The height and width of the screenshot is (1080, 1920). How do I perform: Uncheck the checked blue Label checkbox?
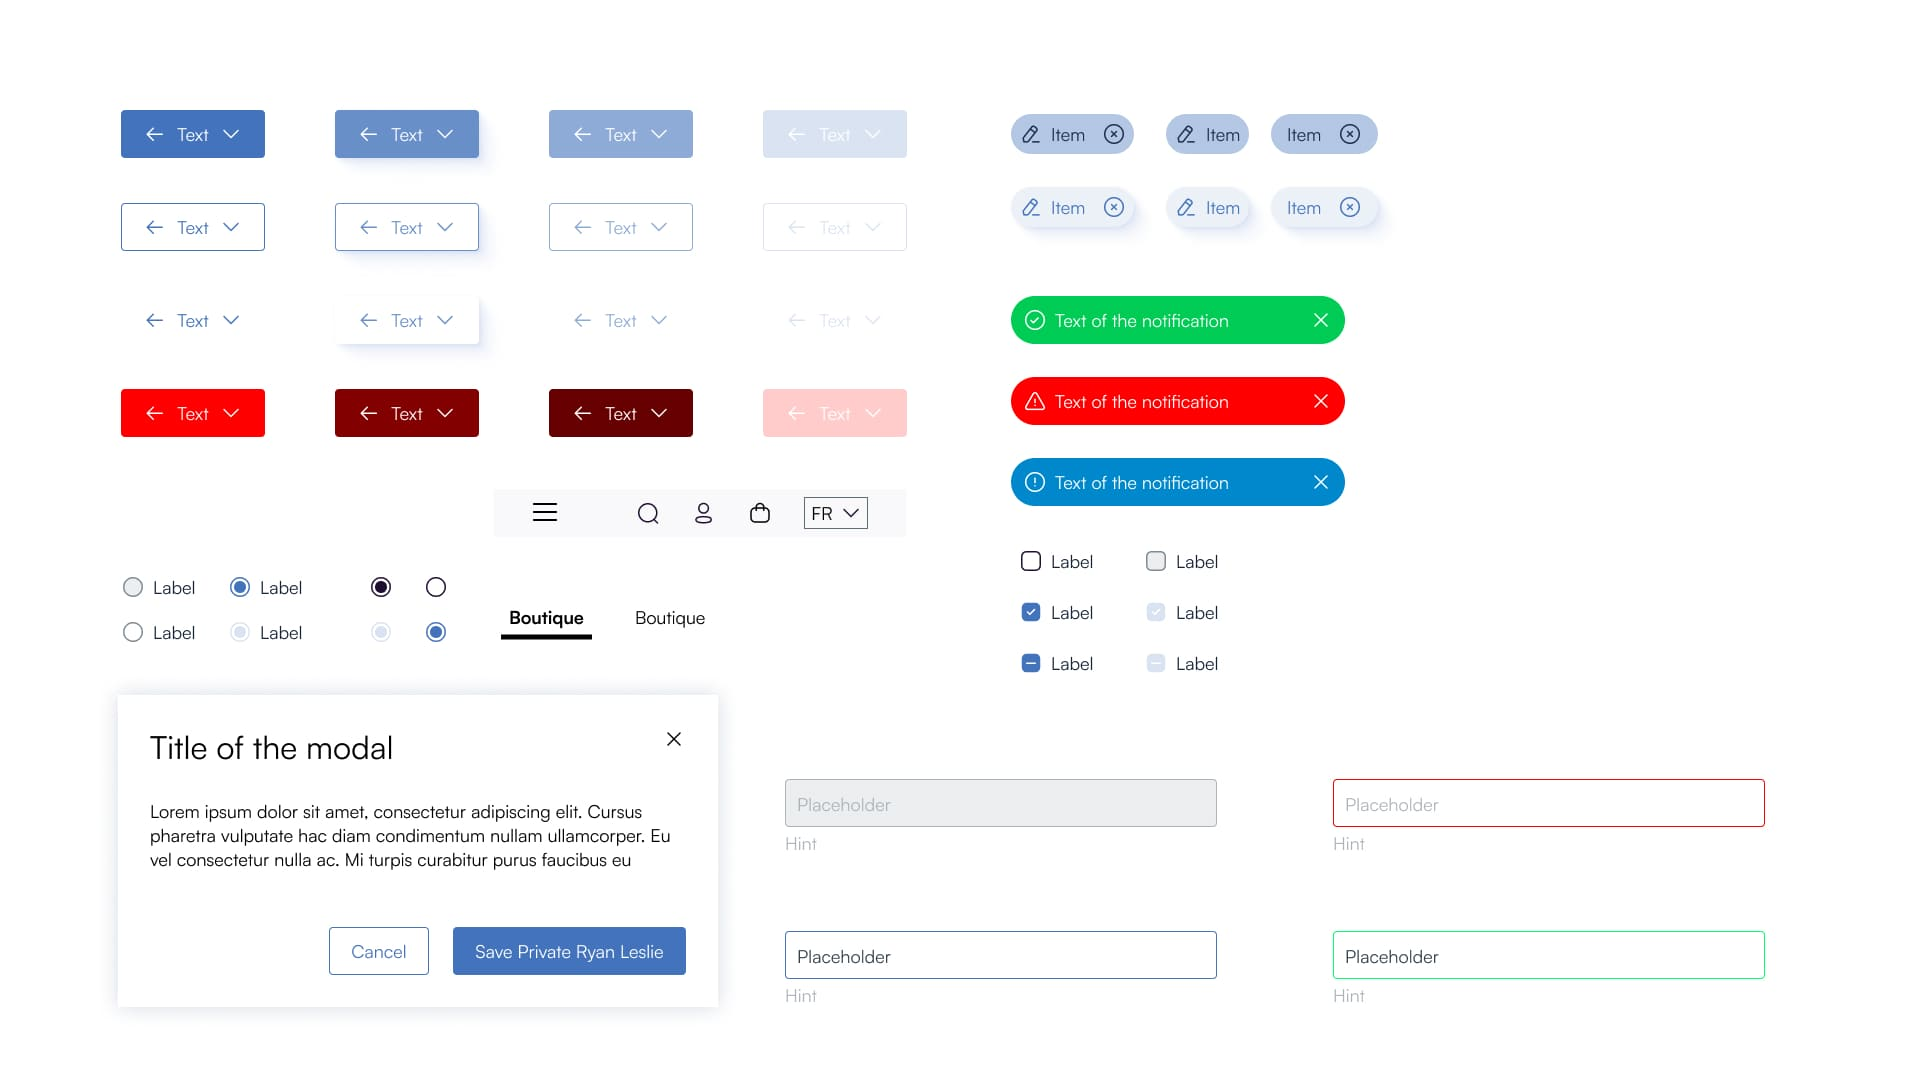(x=1031, y=612)
